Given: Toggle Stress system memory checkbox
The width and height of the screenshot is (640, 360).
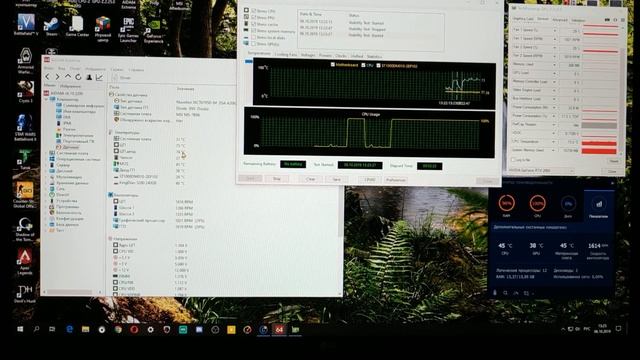Looking at the screenshot, I should click(x=253, y=31).
